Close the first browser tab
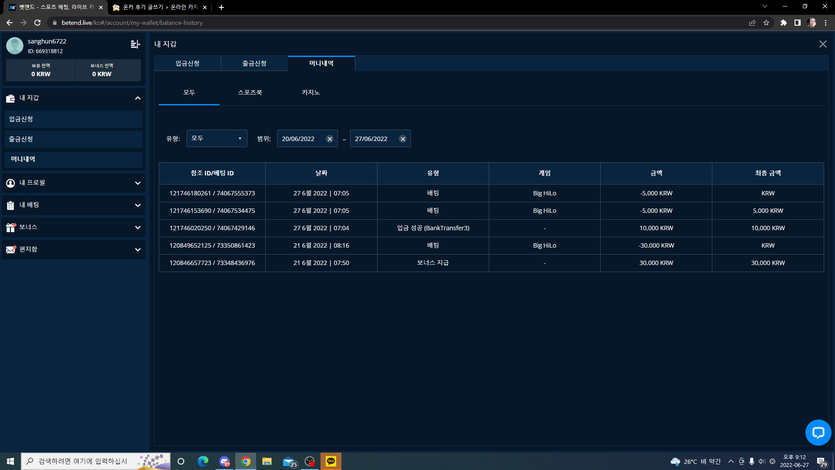 (x=101, y=7)
